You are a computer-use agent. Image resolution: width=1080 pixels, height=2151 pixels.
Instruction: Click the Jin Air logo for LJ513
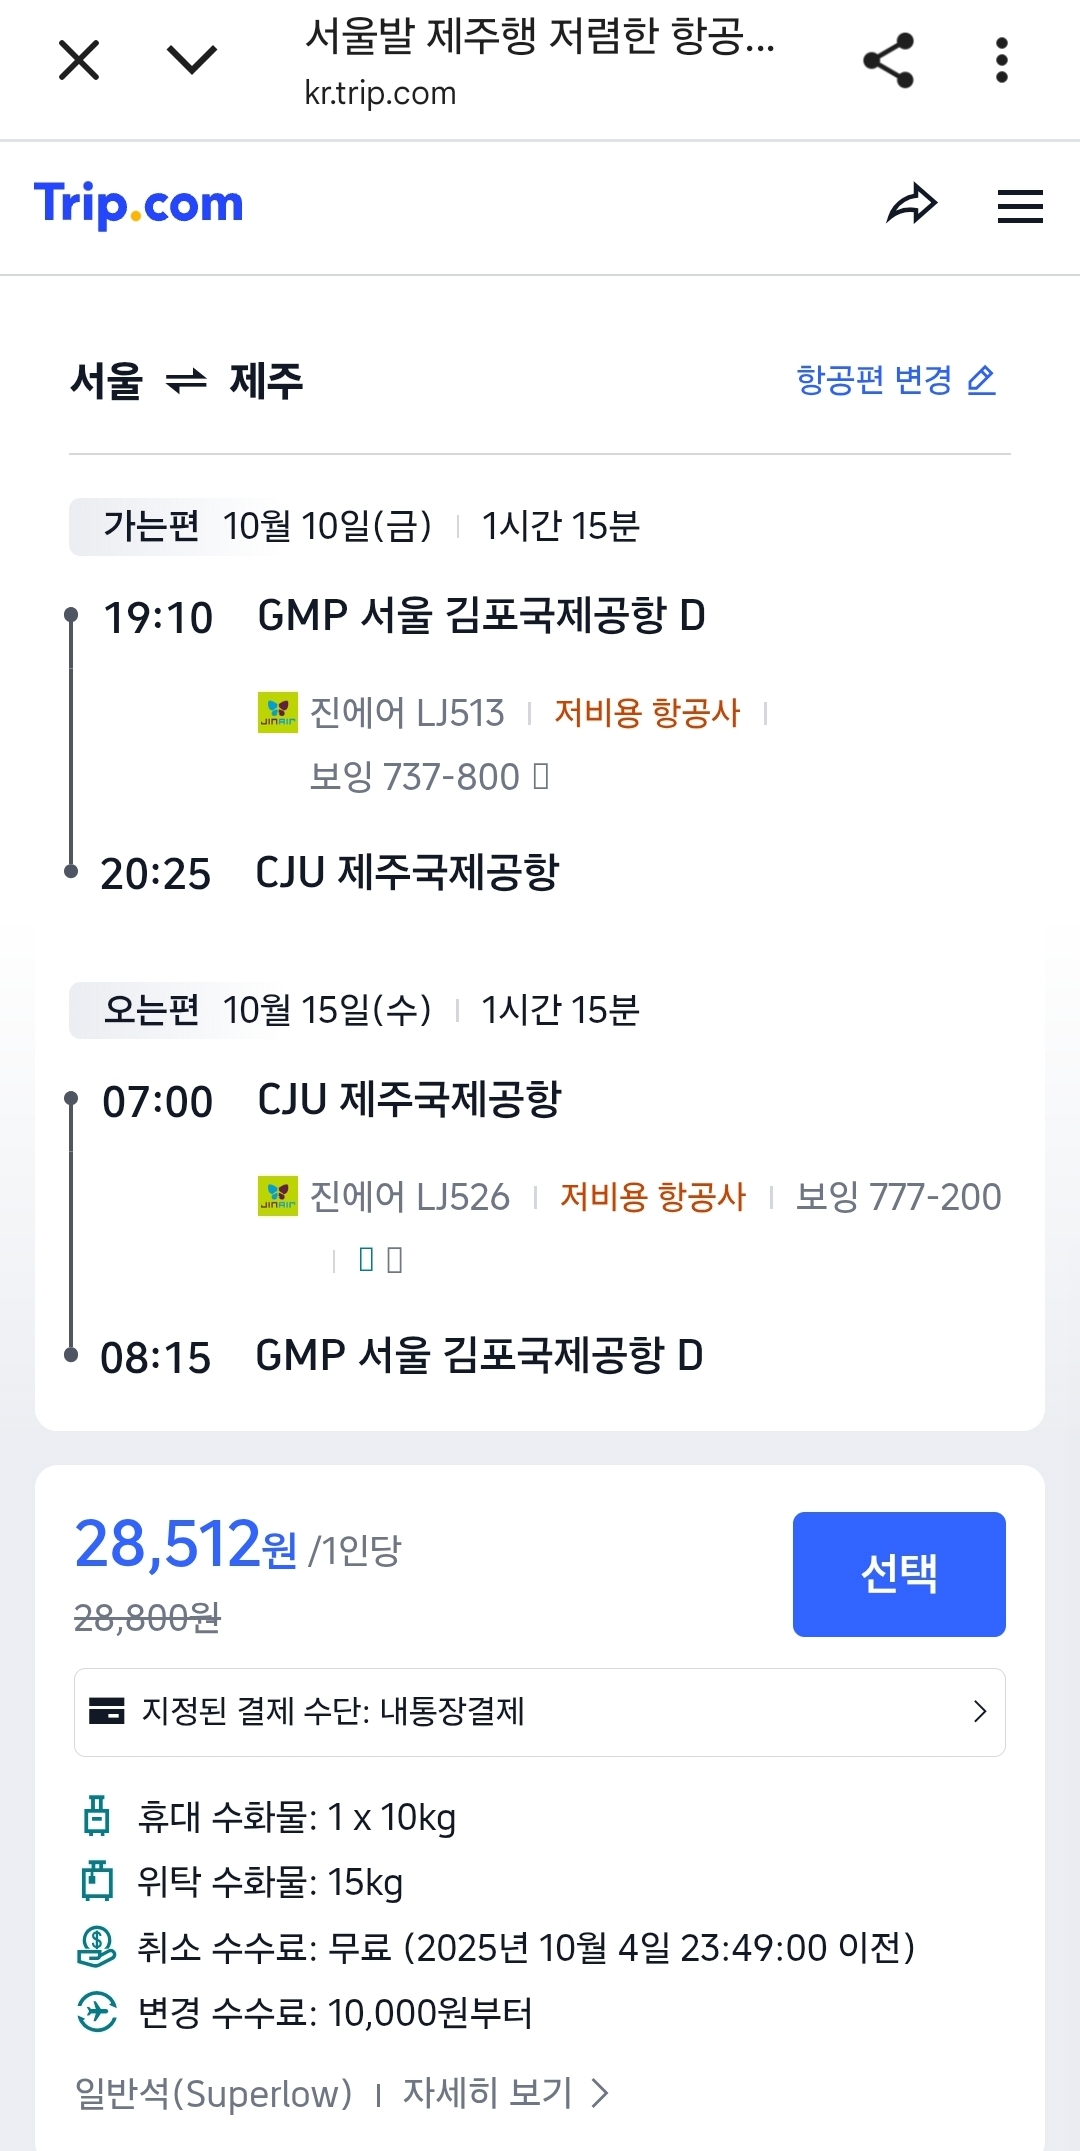tap(277, 713)
